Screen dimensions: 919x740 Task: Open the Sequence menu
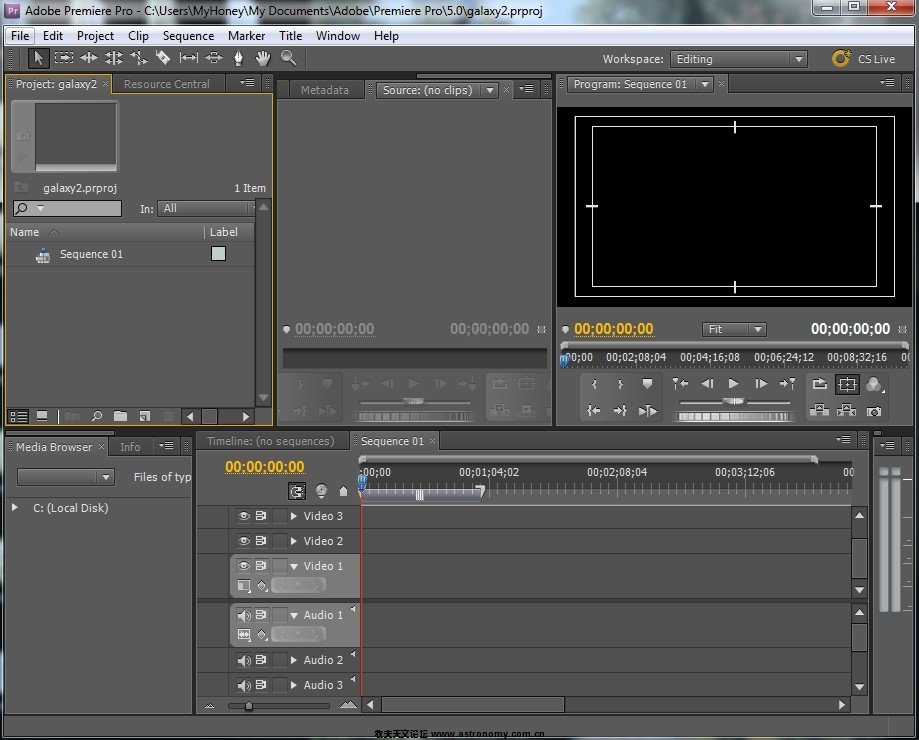(x=188, y=36)
